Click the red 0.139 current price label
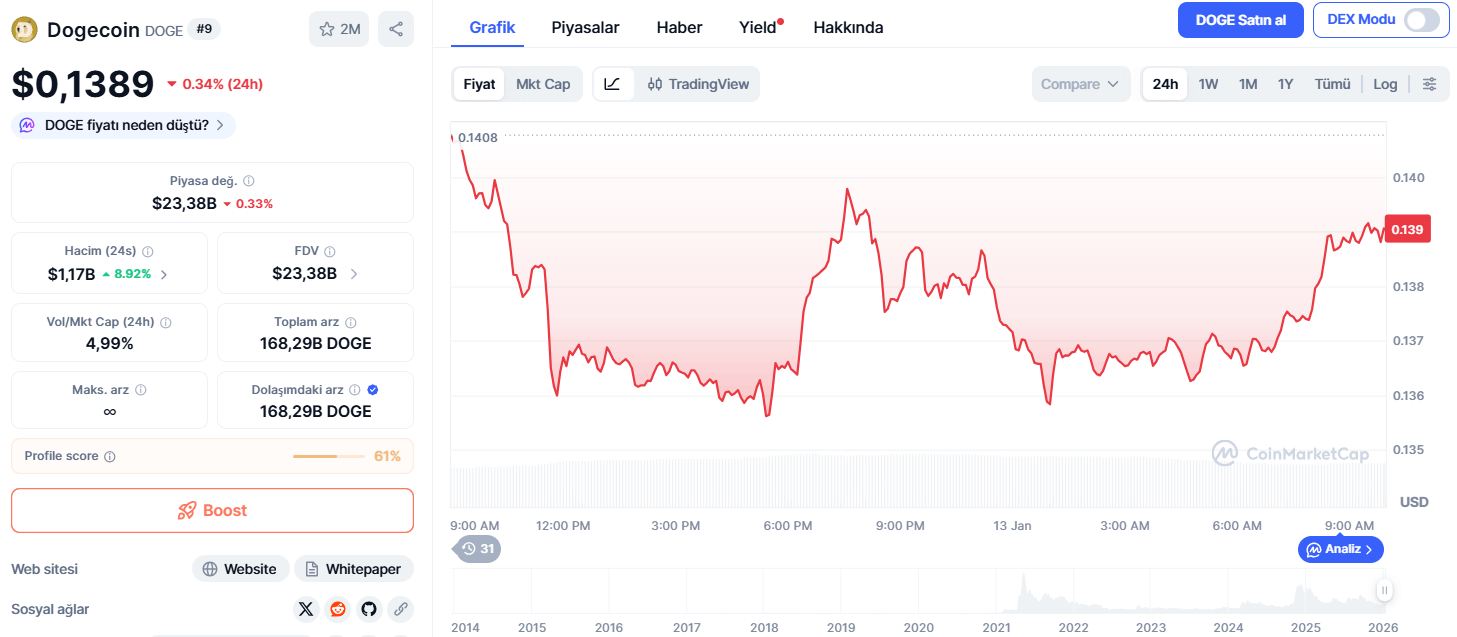 click(1408, 230)
